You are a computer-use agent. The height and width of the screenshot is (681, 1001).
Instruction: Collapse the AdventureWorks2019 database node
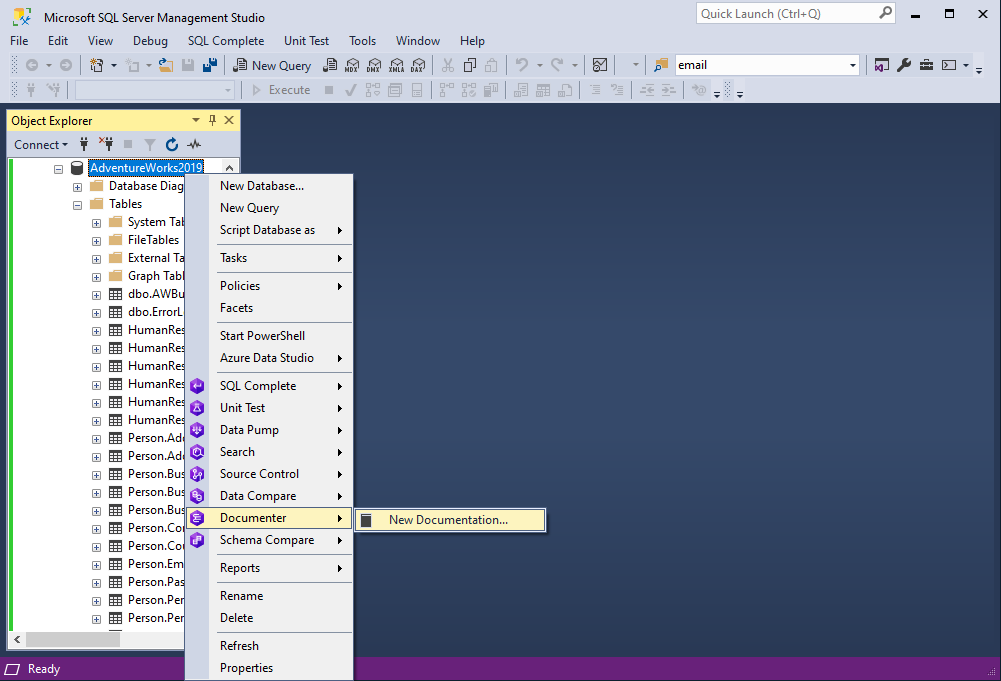[59, 169]
